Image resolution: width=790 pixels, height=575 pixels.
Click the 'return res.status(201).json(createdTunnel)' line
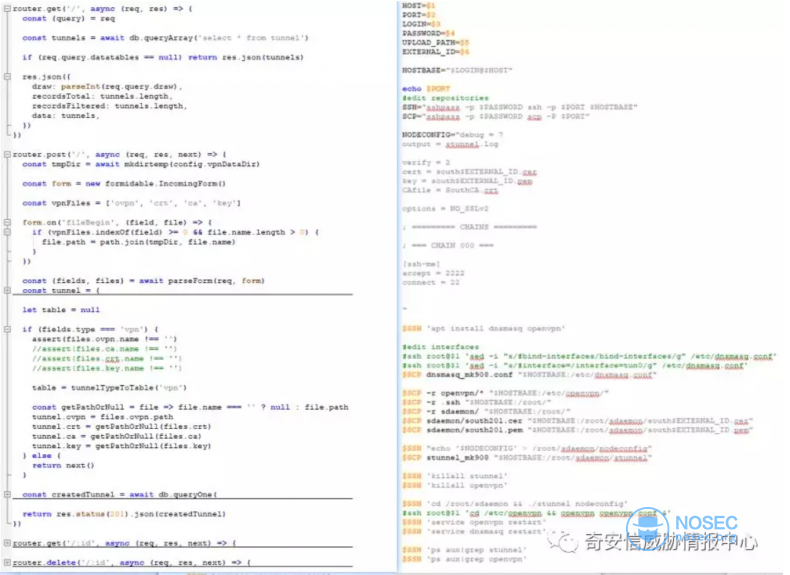[x=124, y=514]
